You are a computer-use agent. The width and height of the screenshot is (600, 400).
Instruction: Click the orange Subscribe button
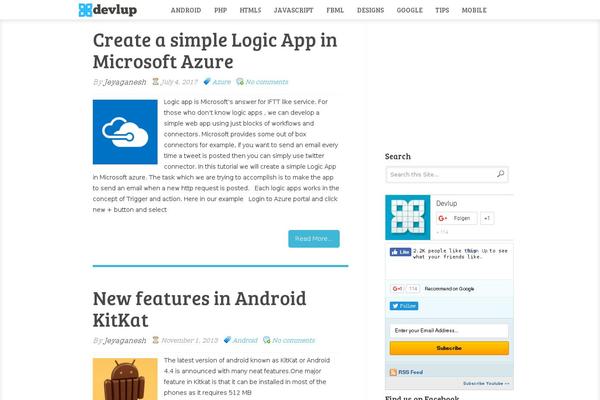(x=449, y=348)
